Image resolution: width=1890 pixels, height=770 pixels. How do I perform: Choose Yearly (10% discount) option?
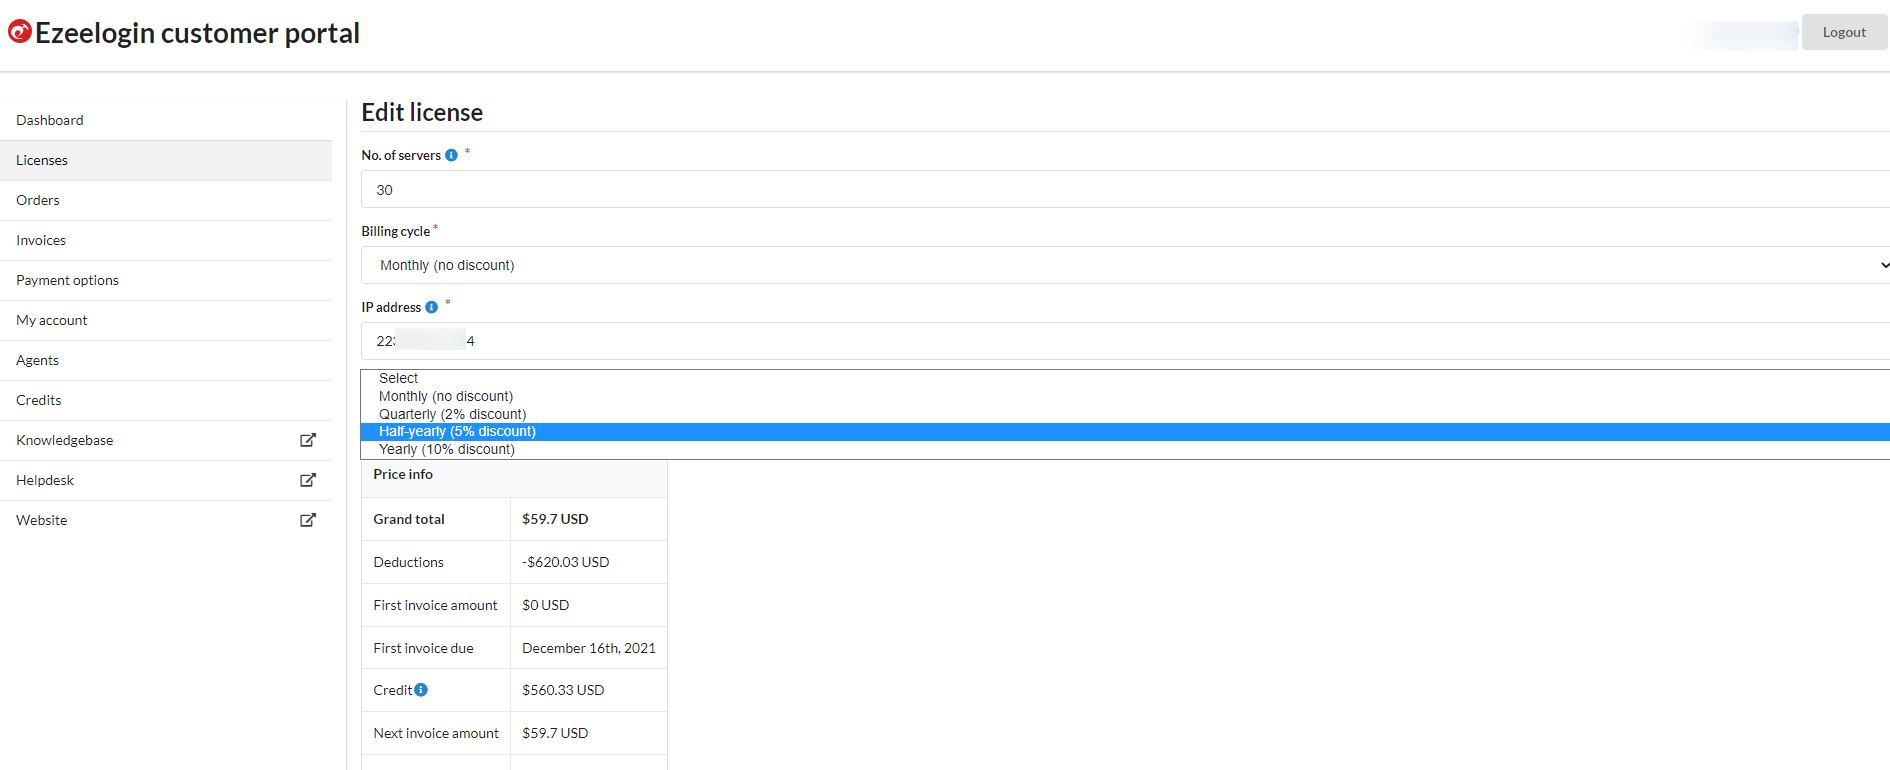coord(447,450)
